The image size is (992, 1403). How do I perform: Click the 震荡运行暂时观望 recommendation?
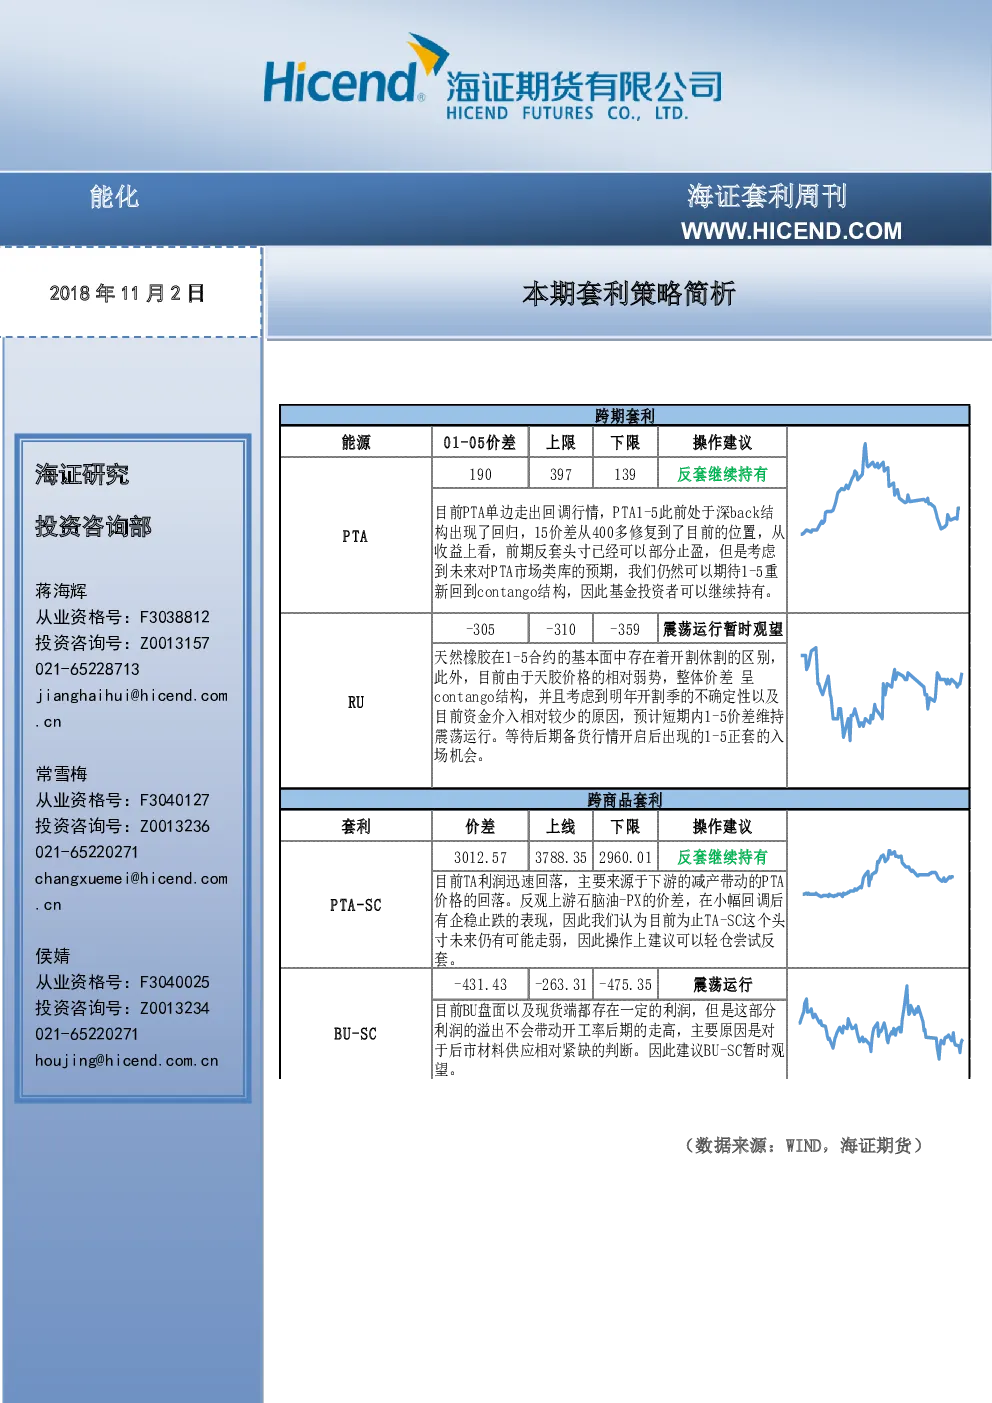[722, 629]
